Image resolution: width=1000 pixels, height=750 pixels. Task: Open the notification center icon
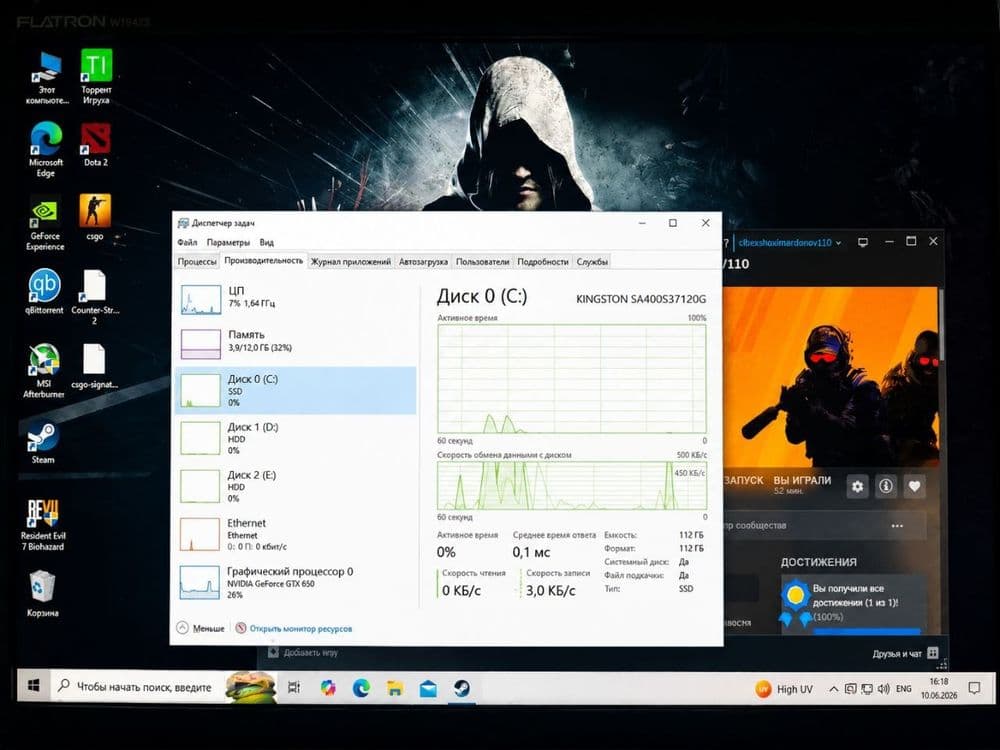point(974,688)
